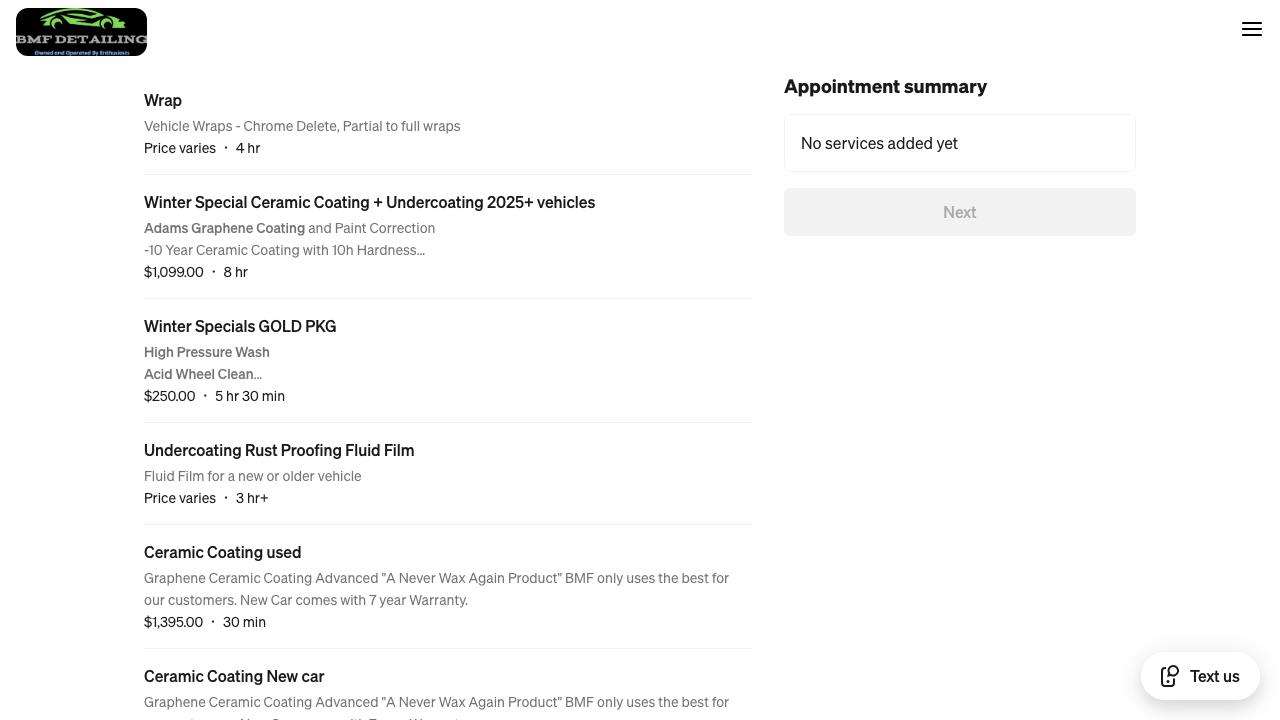Screen dimensions: 1280x720
Task: Click the 'Adams Graphene Coating' description text
Action: coord(224,228)
